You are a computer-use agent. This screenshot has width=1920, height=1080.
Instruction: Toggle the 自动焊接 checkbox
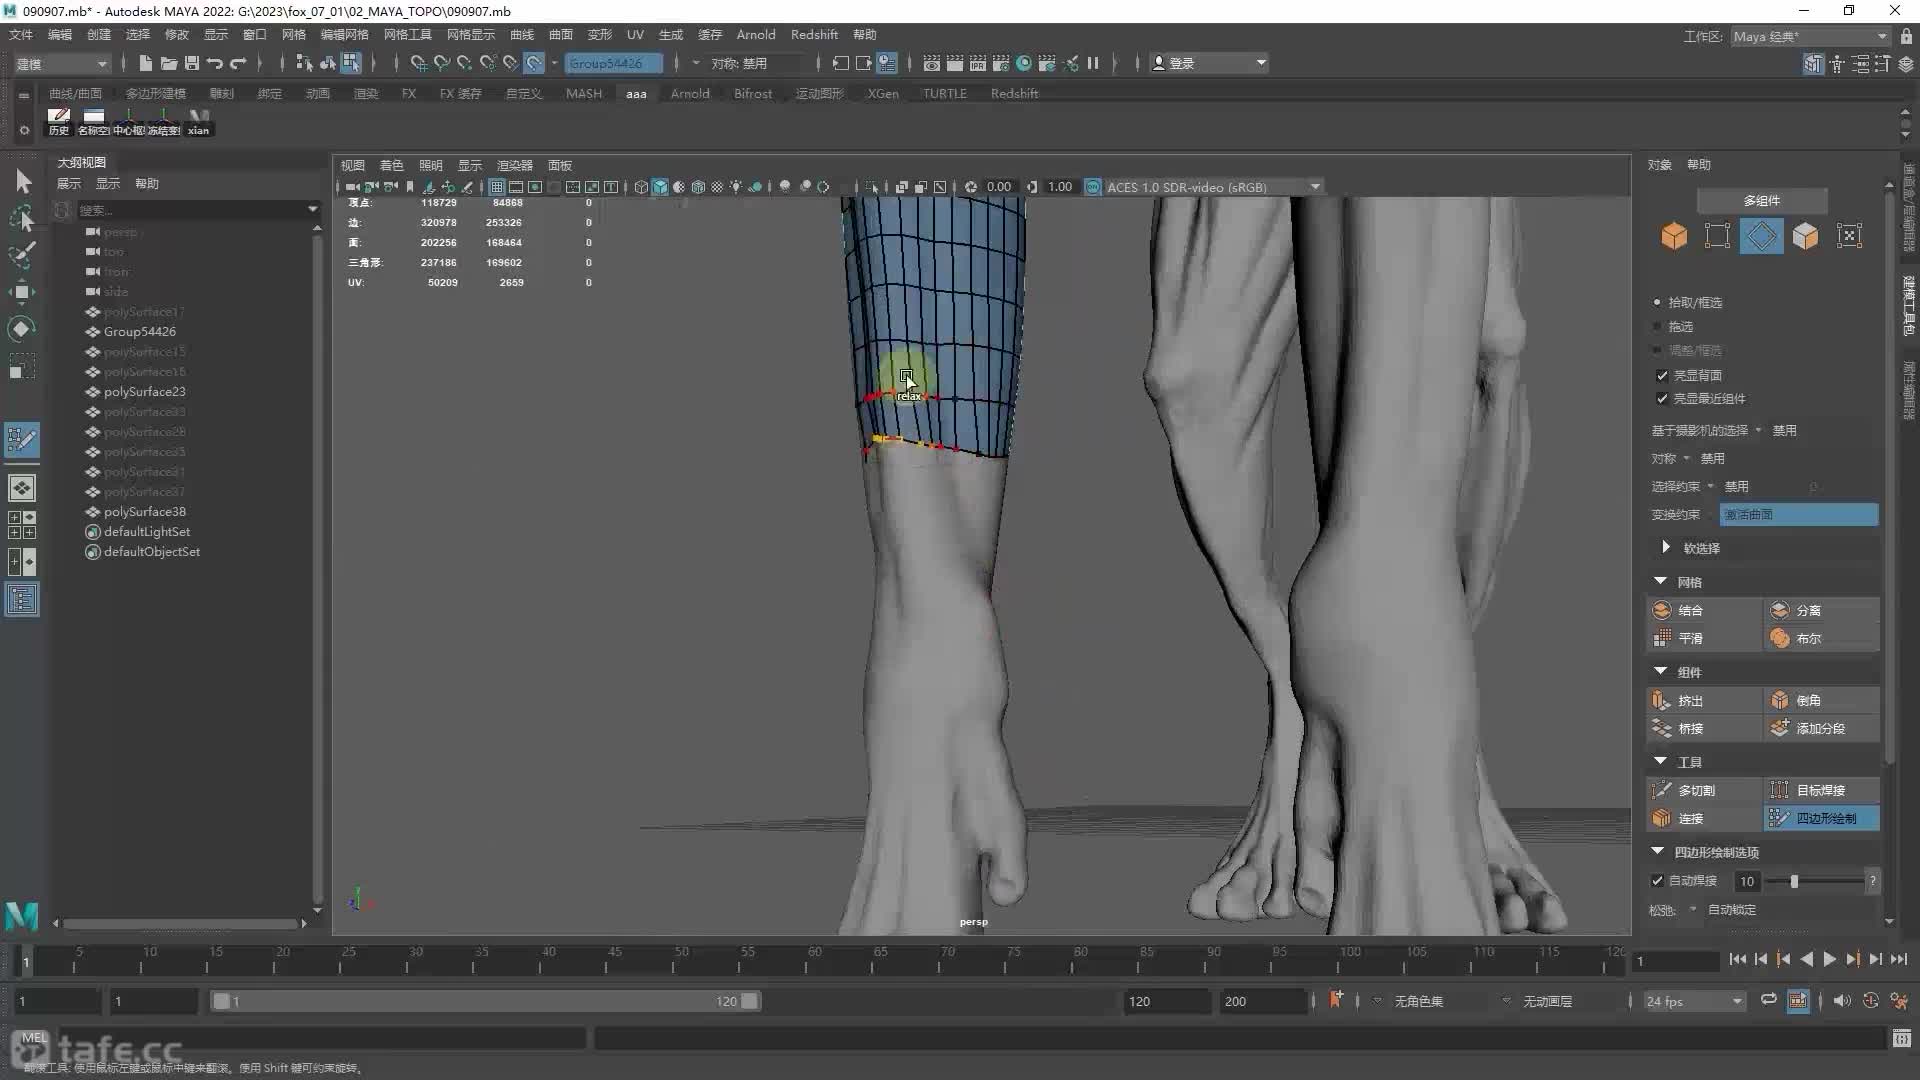(x=1657, y=881)
